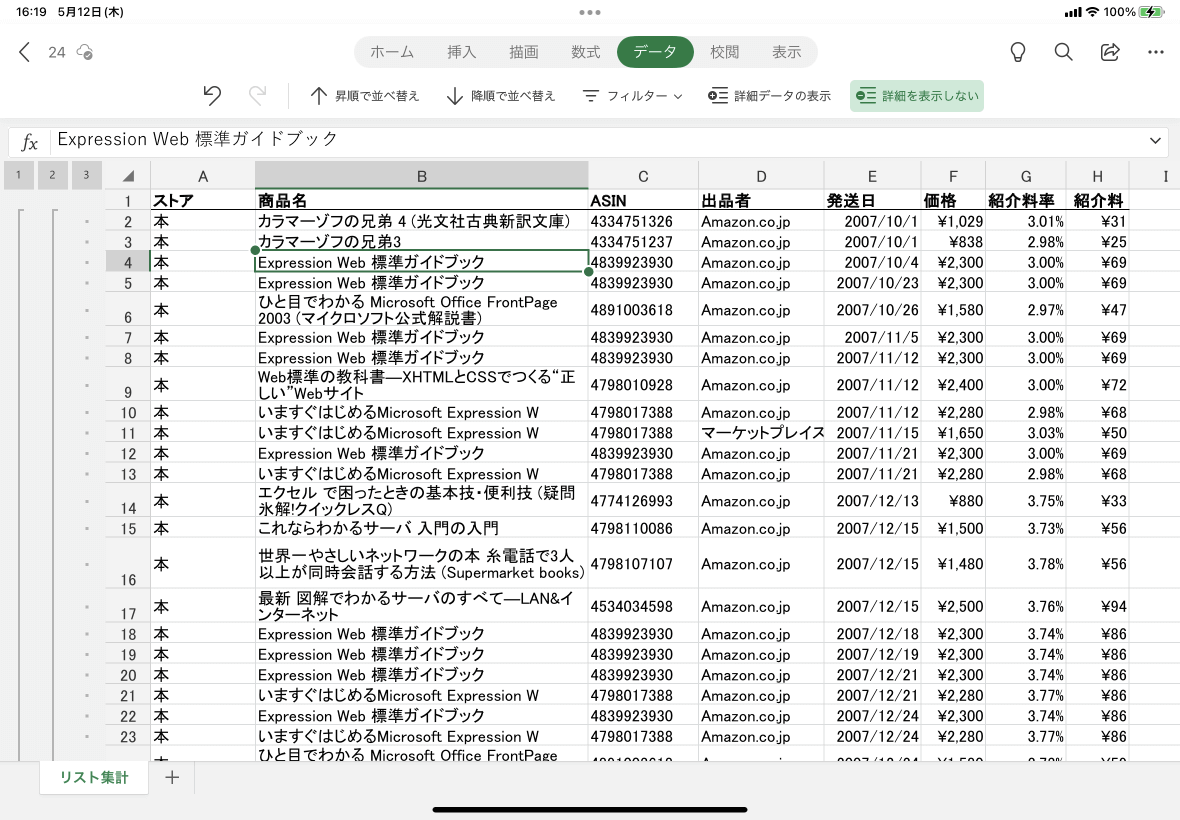Screen dimensions: 1180x820
Task: Select outline level 1 button
Action: pyautogui.click(x=19, y=175)
